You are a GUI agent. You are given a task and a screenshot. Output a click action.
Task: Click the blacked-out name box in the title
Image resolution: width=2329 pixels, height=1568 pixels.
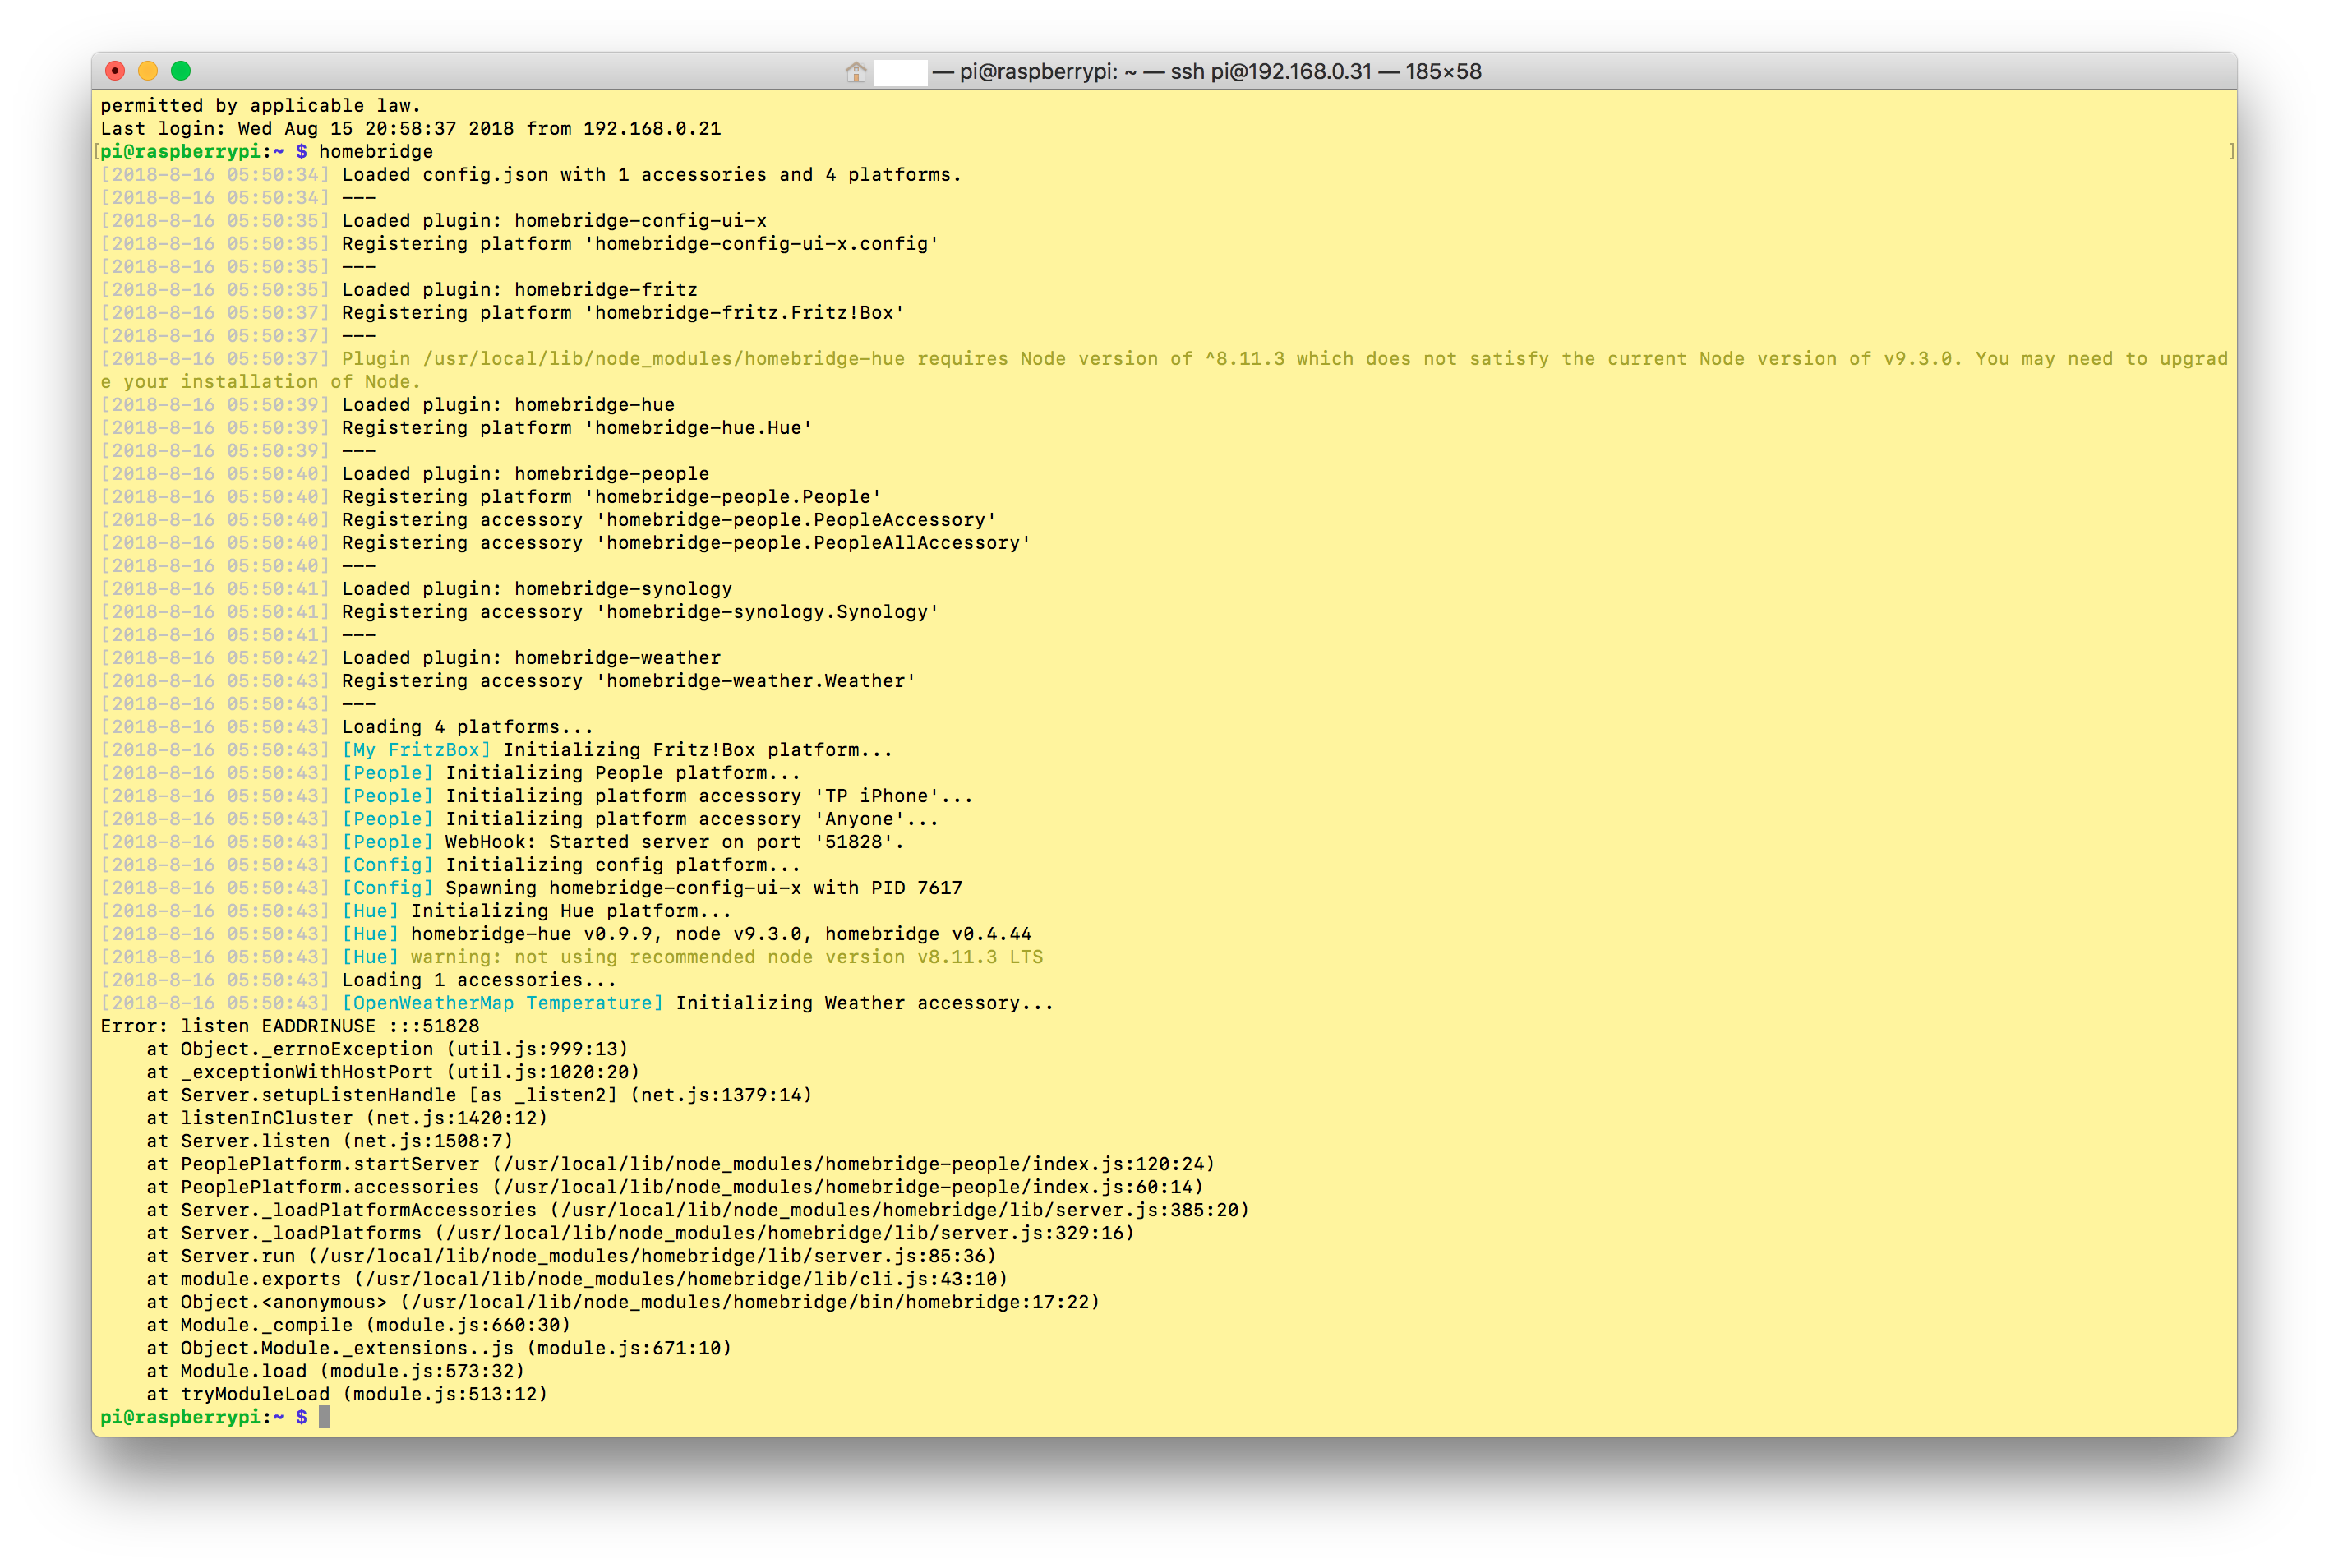[x=900, y=72]
